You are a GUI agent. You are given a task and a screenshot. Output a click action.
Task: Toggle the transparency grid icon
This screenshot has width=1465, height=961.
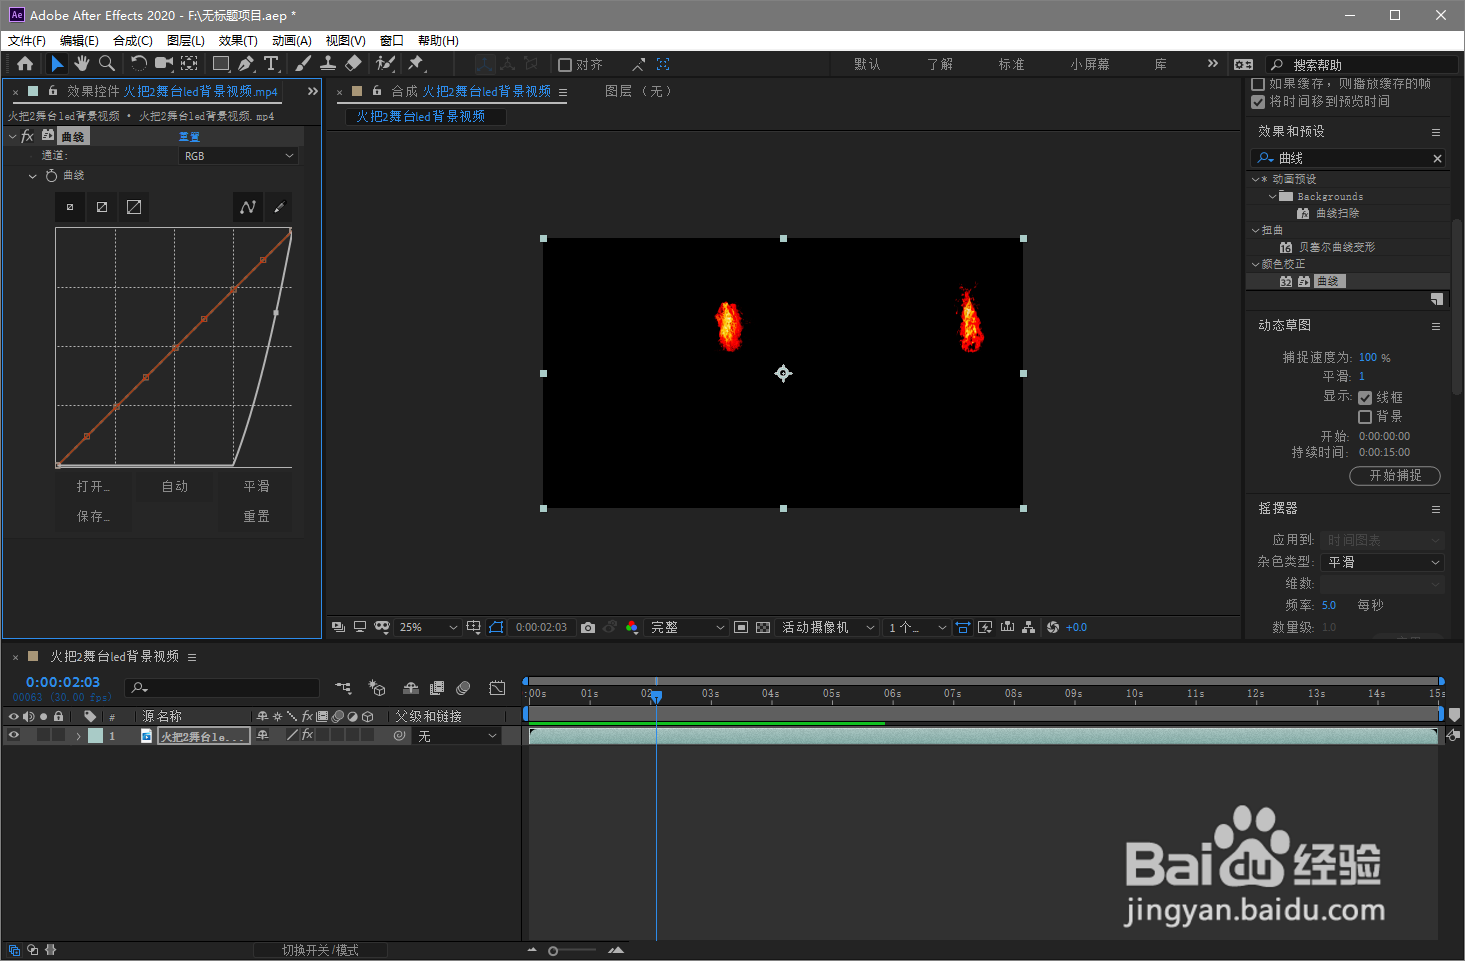763,627
